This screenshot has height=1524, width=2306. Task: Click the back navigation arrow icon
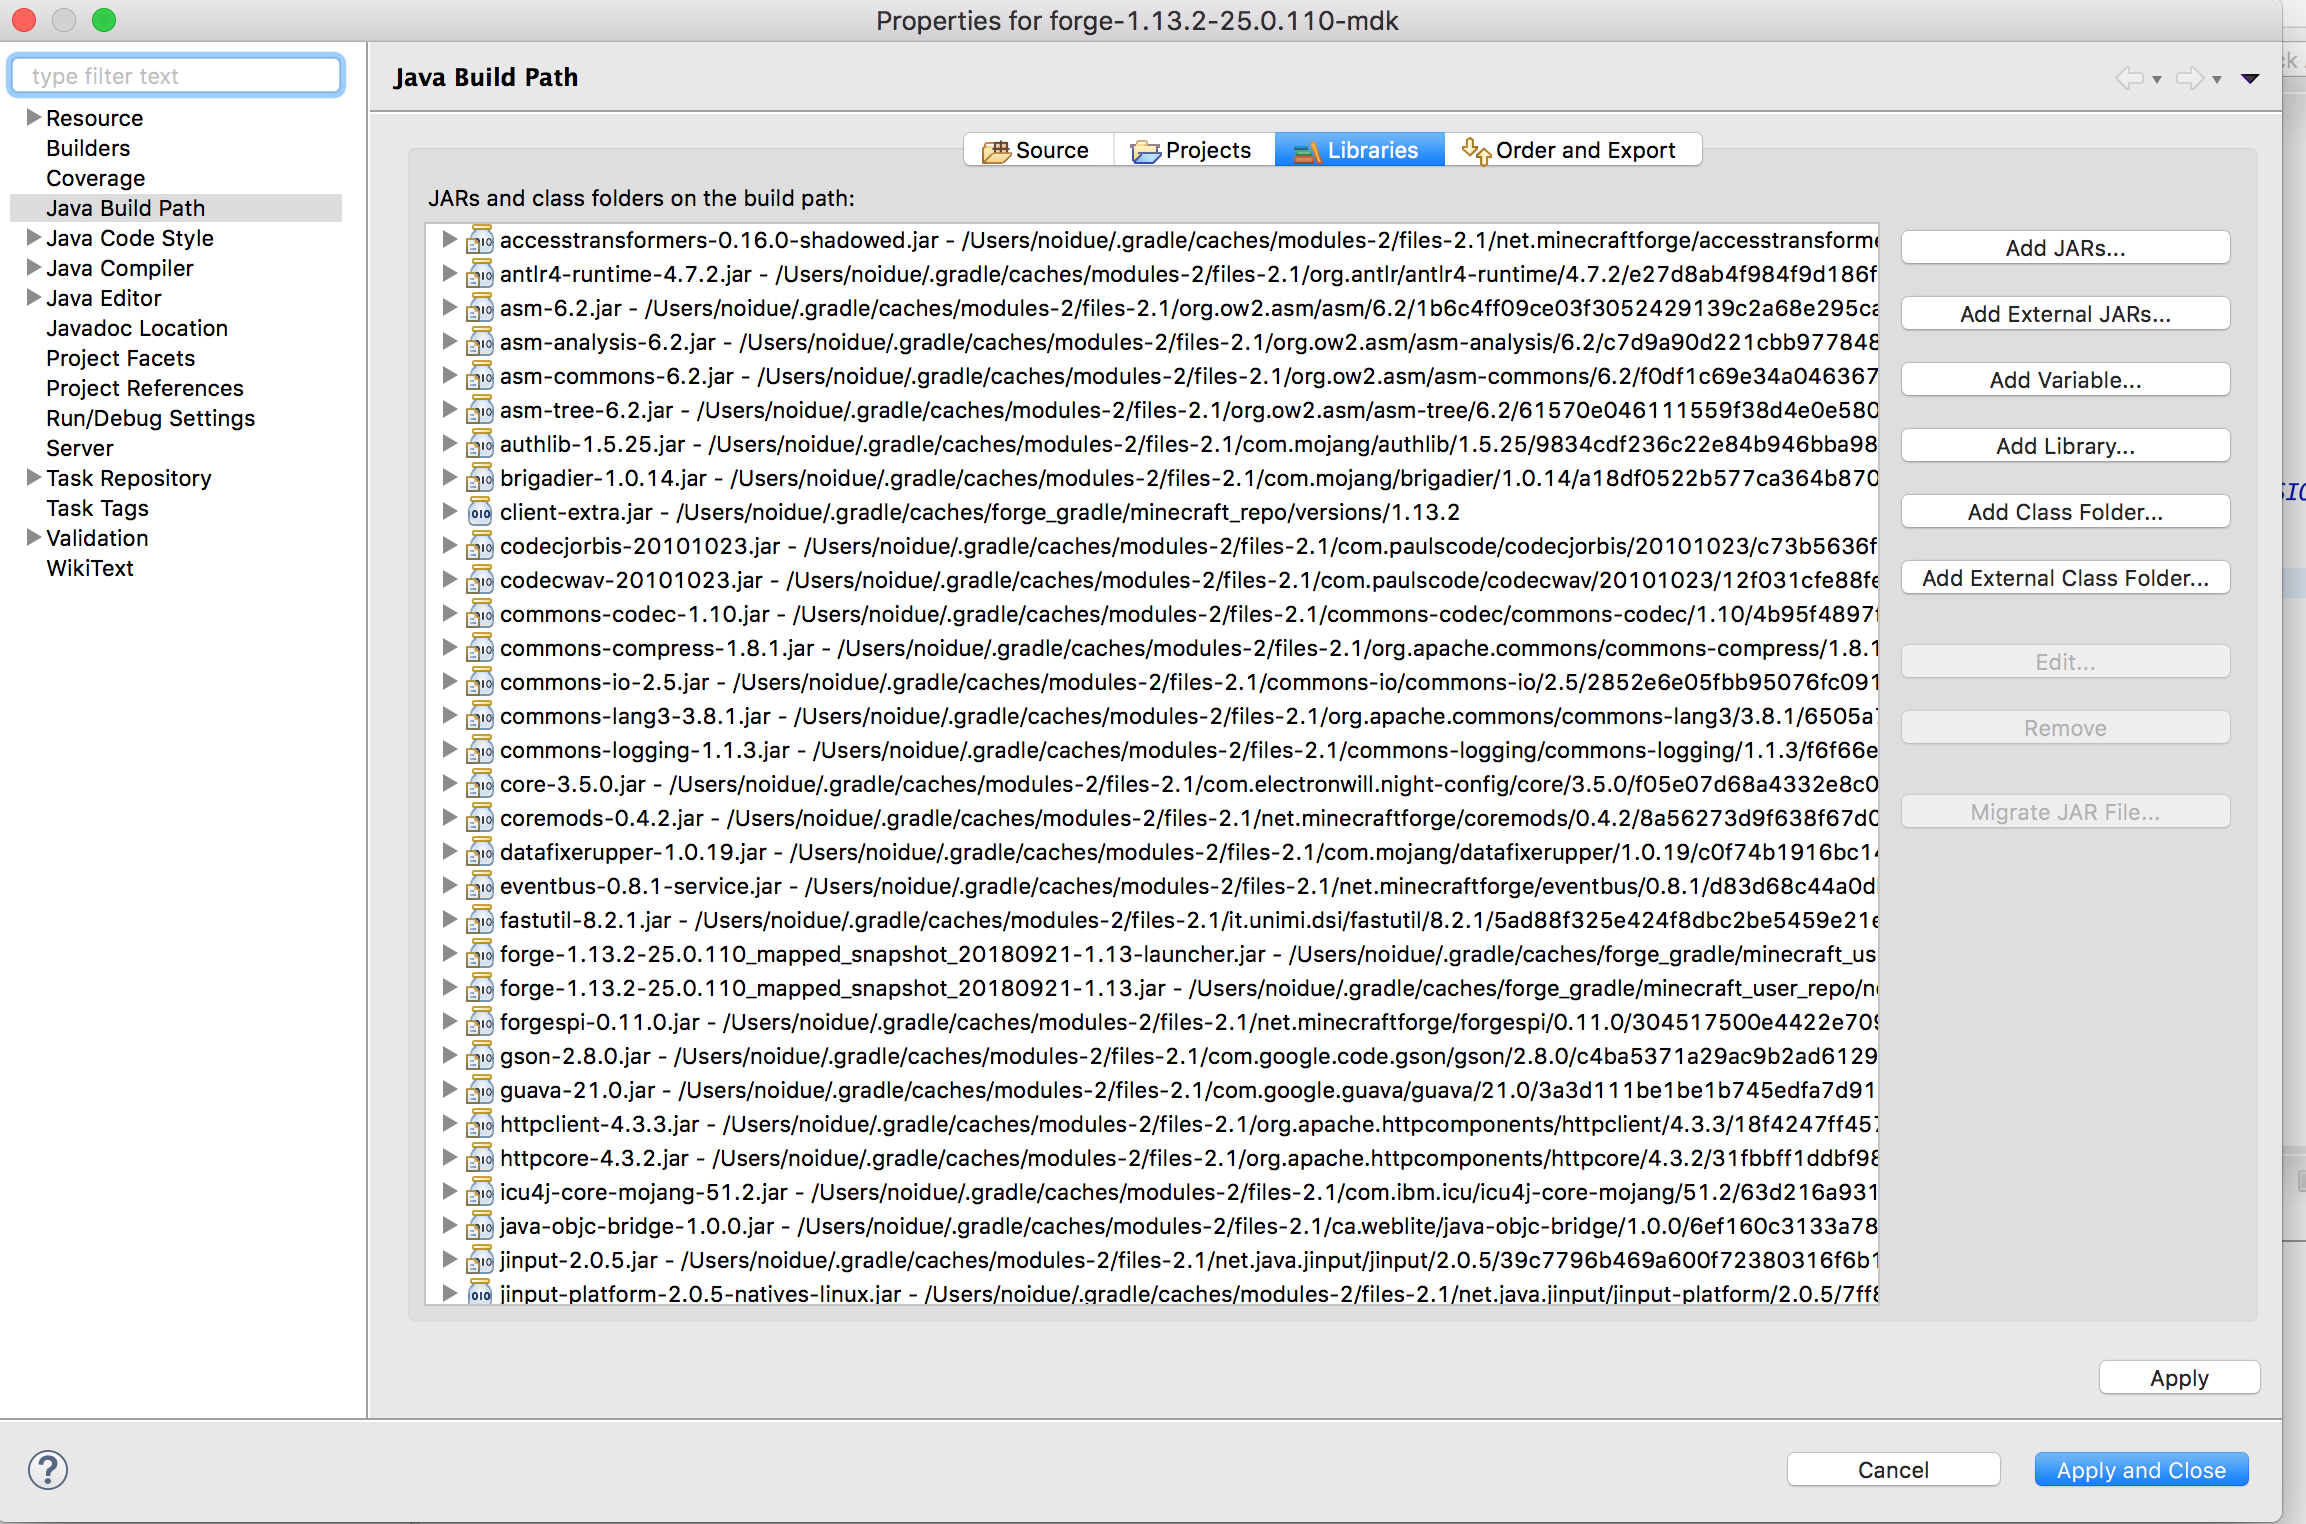(2129, 78)
